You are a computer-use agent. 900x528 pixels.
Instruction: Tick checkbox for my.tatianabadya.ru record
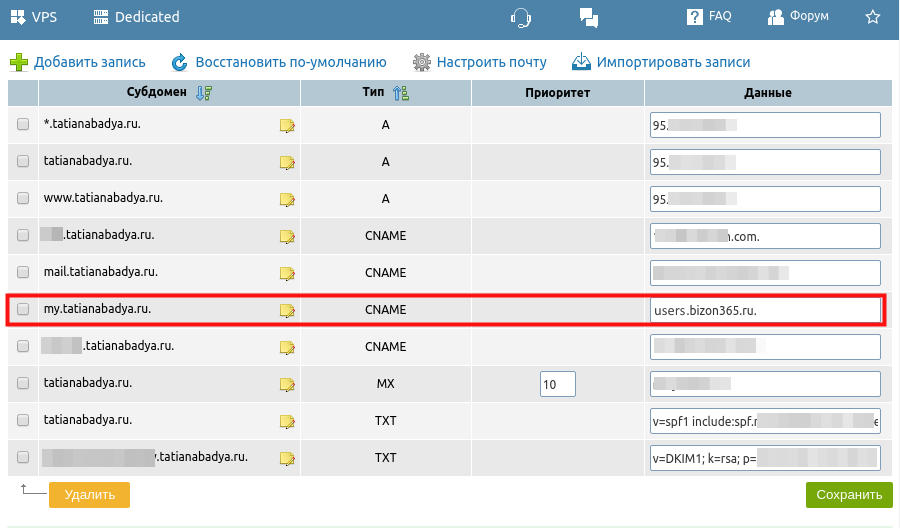point(23,310)
